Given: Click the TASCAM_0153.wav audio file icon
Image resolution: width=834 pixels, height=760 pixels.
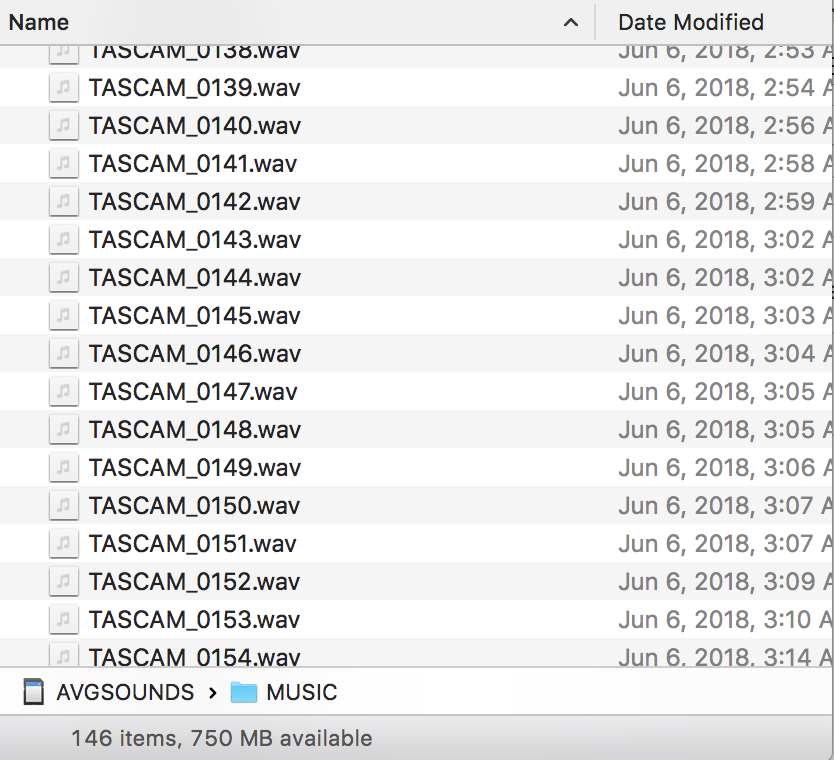Looking at the screenshot, I should click(x=63, y=620).
